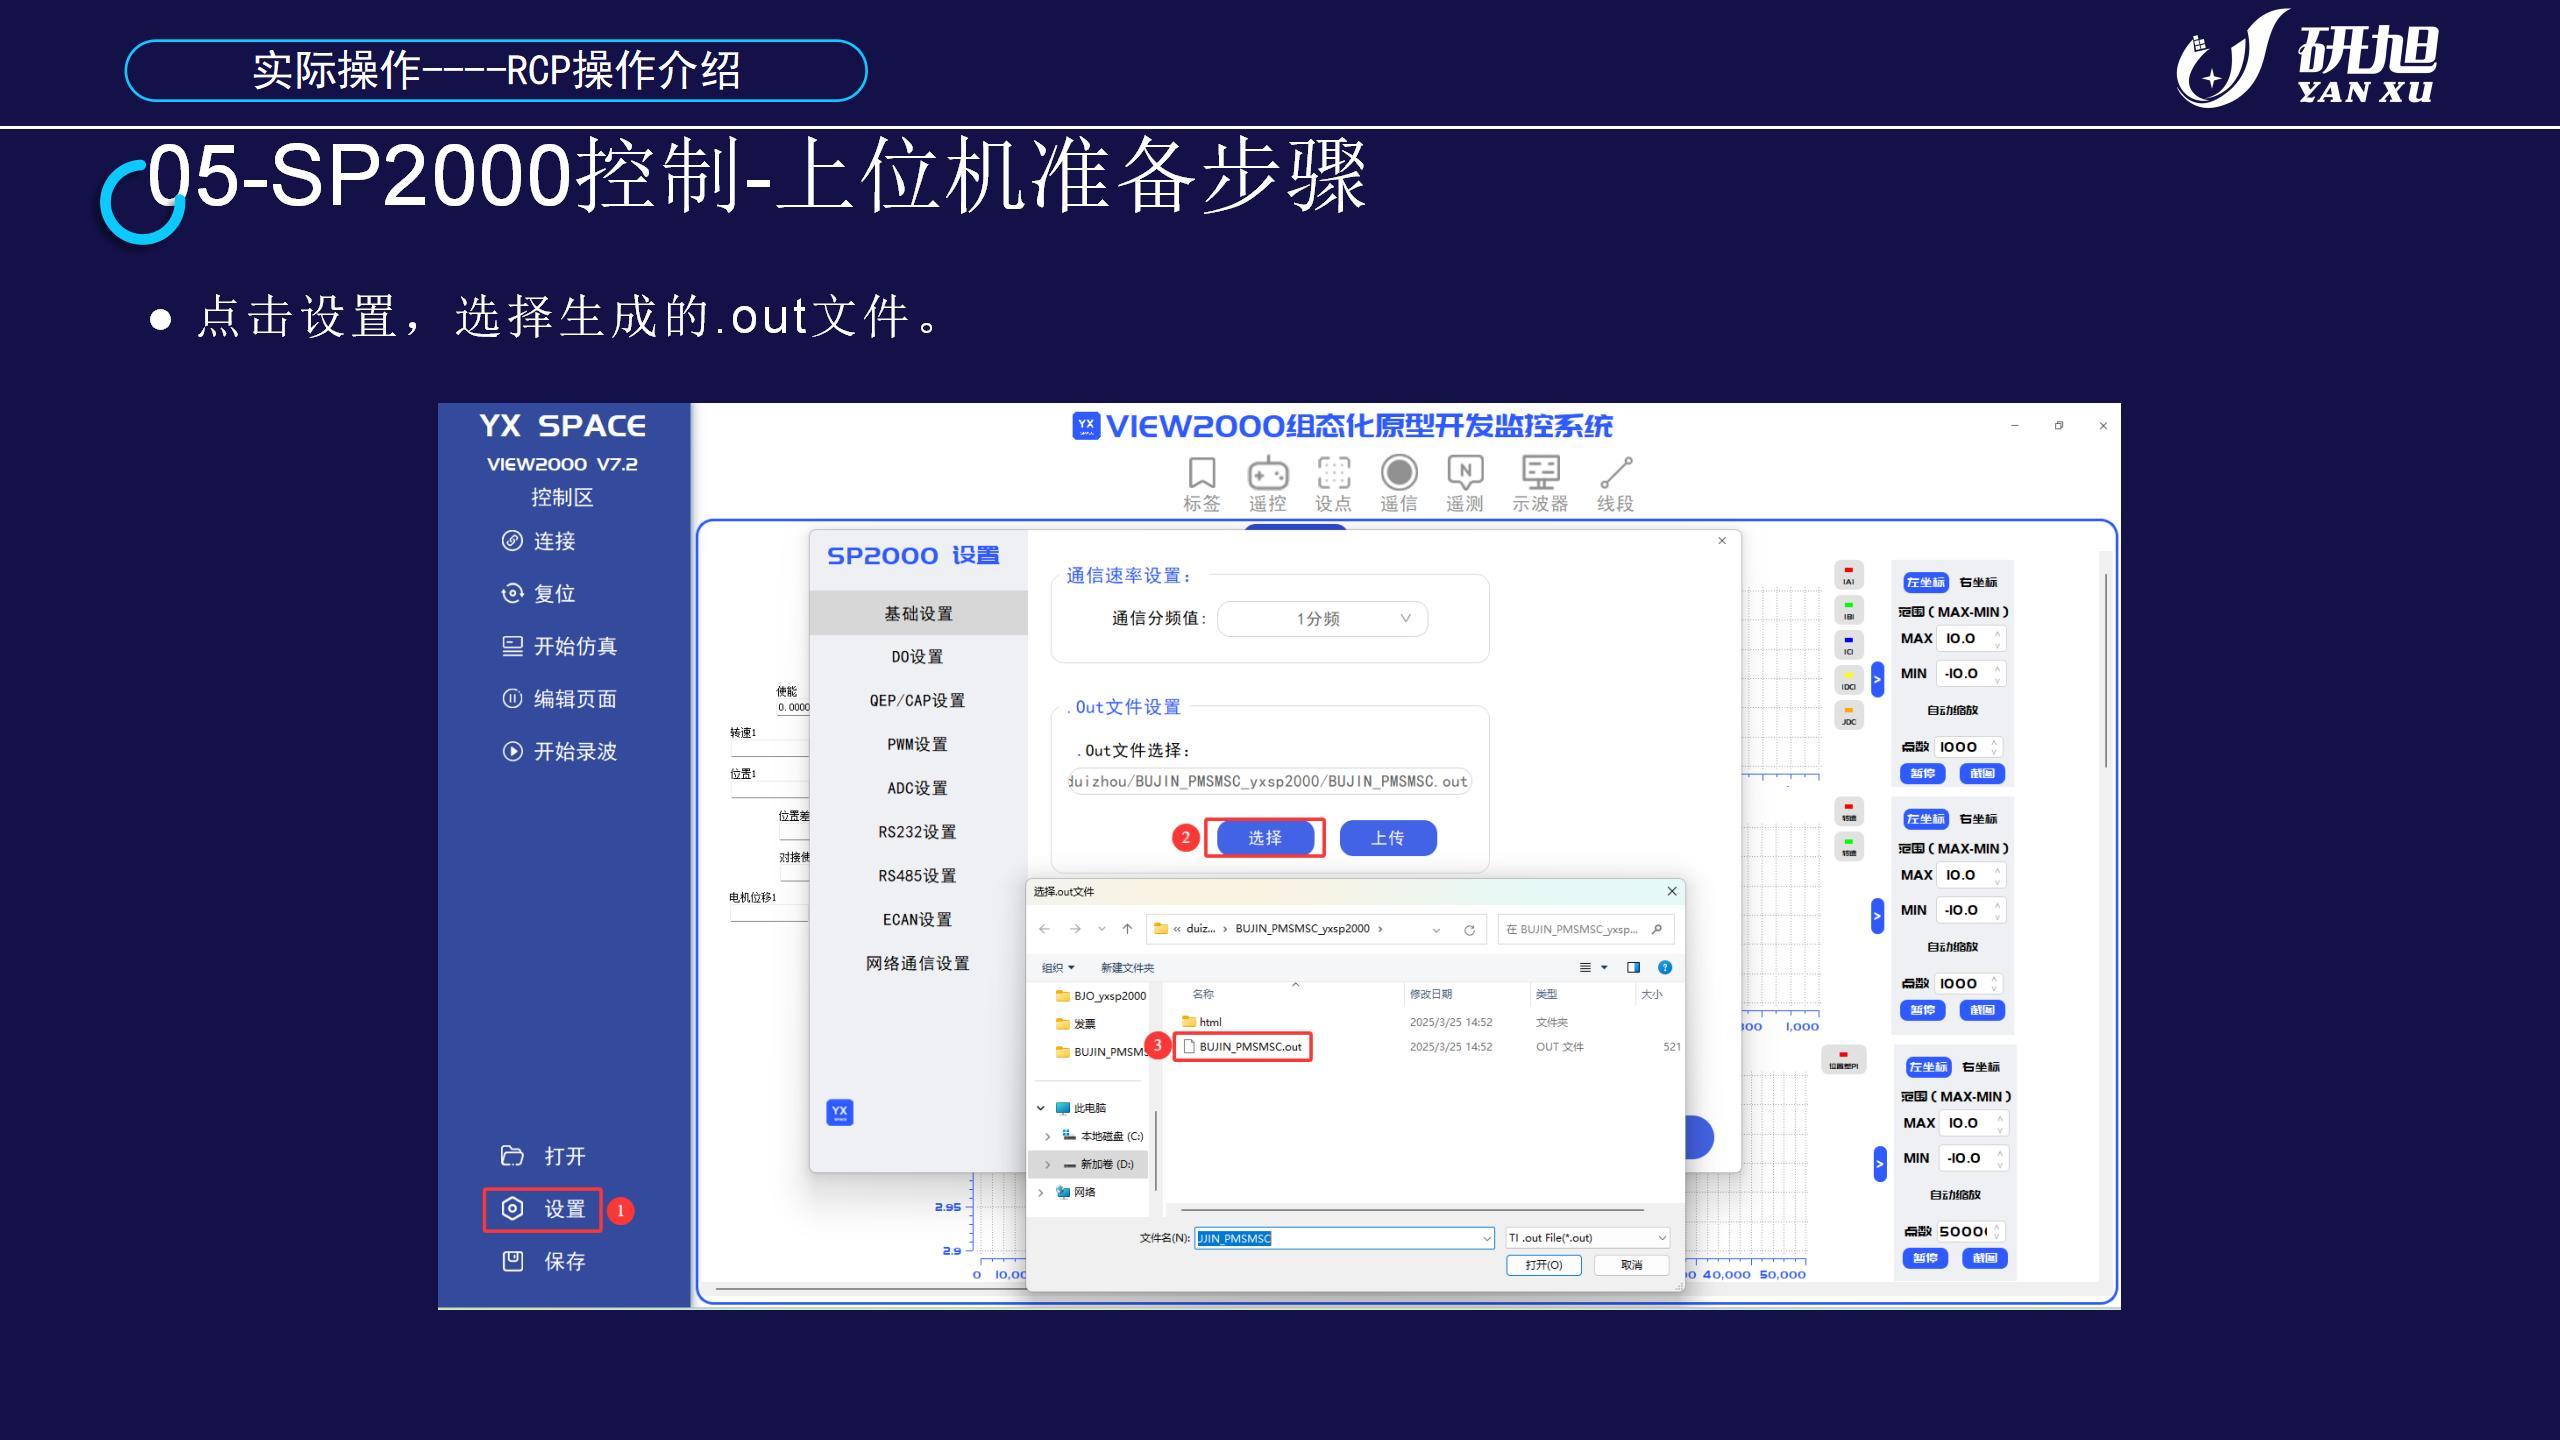Refresh the file dialog folder
Image resolution: width=2560 pixels, height=1440 pixels.
click(1469, 930)
